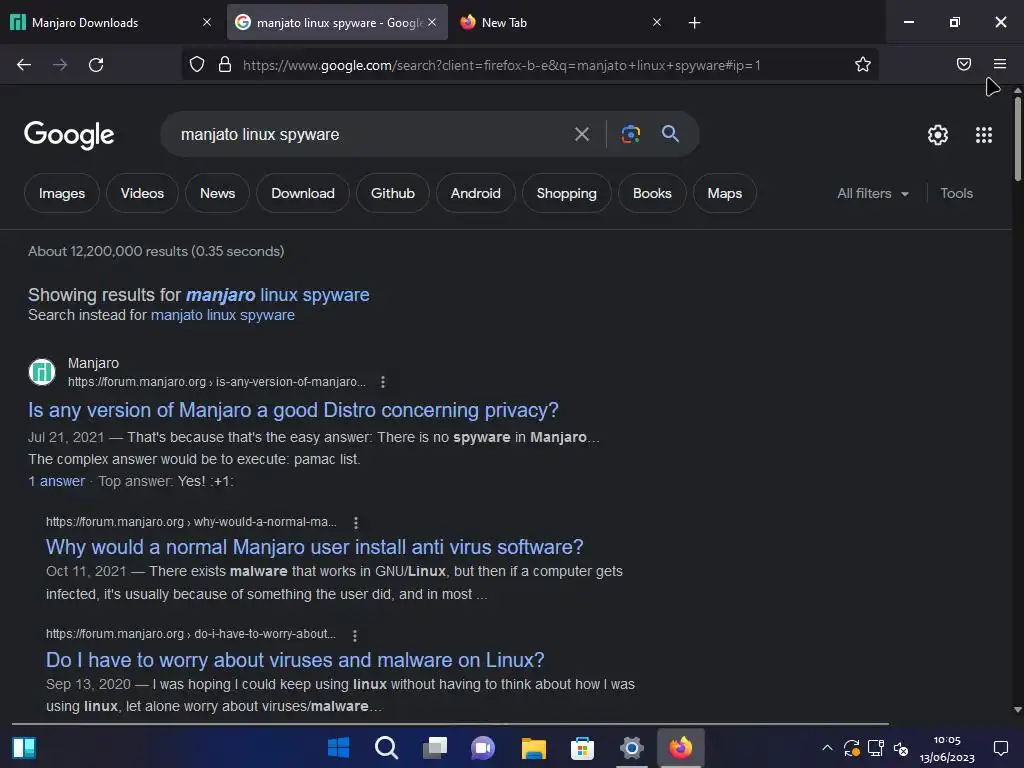Click the Google search magnifier button

click(x=670, y=134)
